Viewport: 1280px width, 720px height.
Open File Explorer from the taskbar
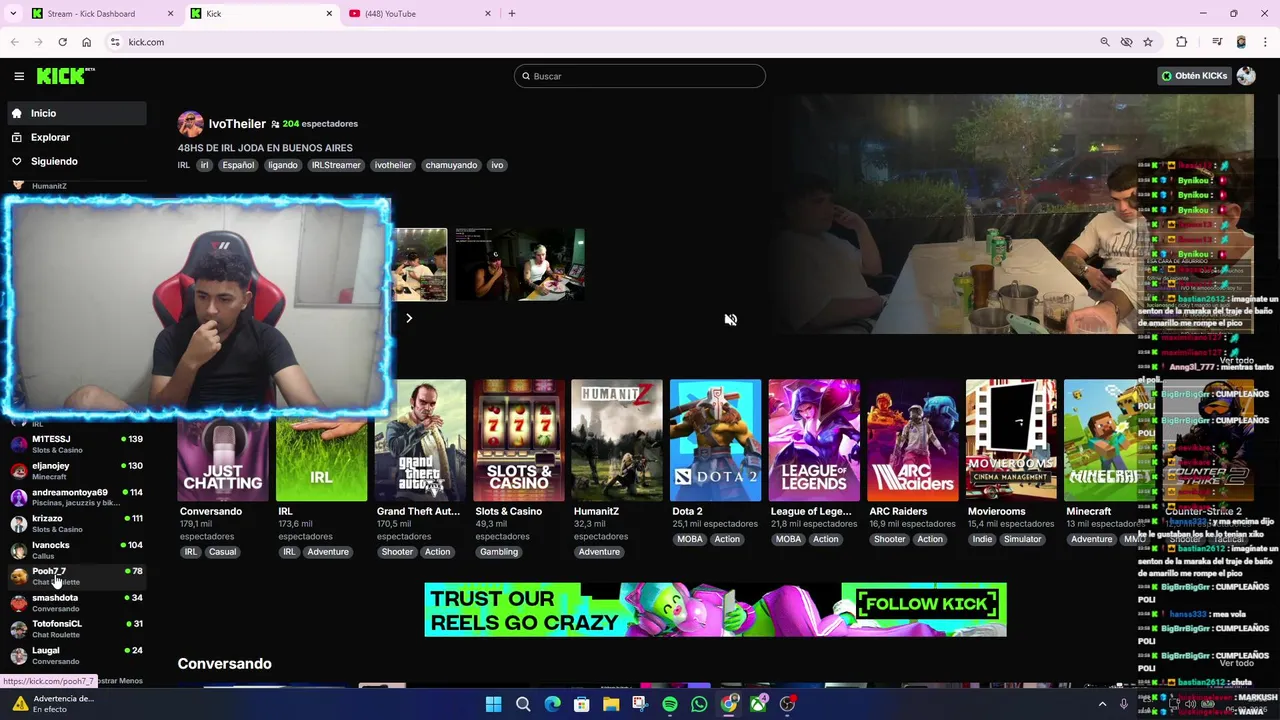611,704
